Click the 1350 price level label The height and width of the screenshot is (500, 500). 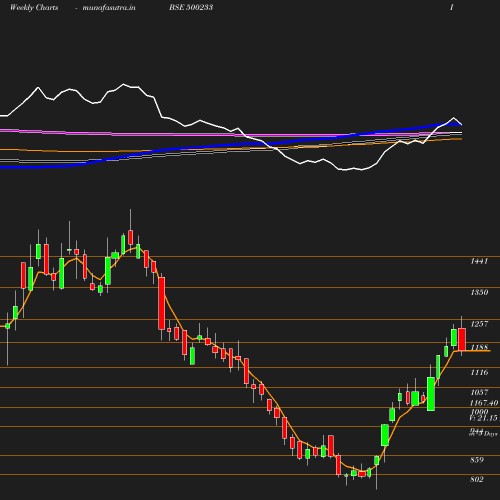(479, 293)
